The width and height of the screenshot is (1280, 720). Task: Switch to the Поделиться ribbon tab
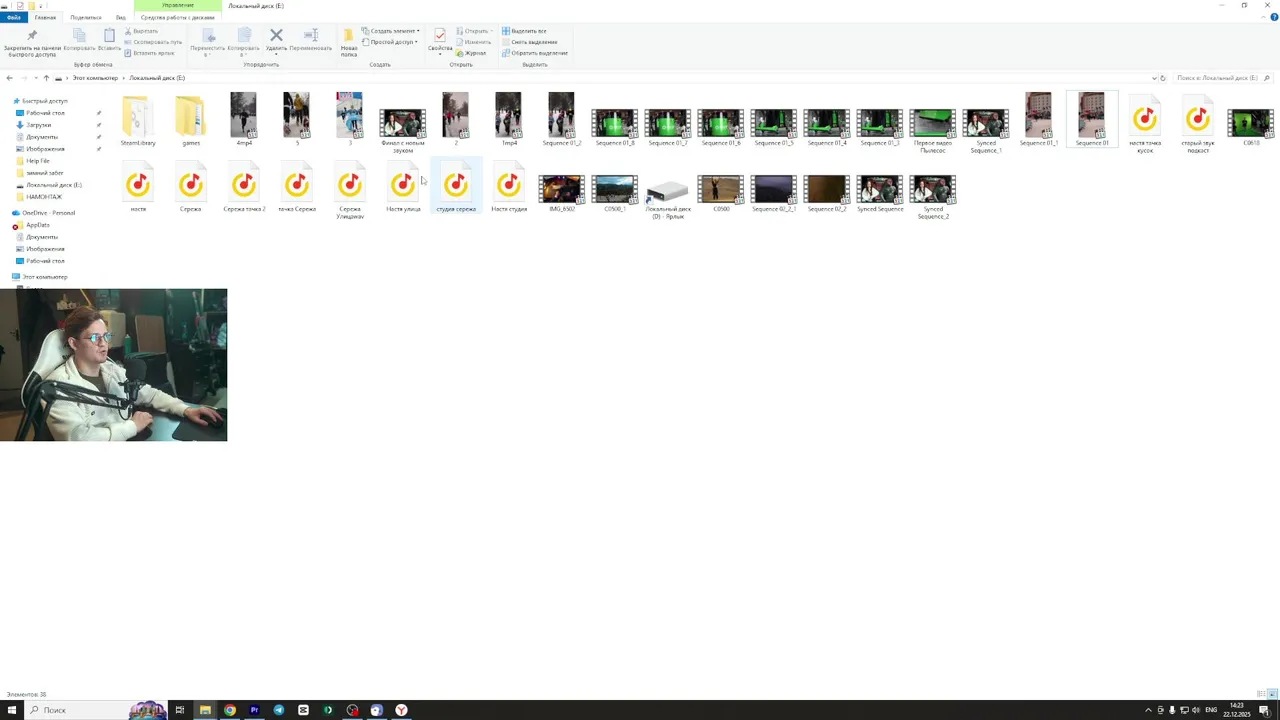point(86,17)
